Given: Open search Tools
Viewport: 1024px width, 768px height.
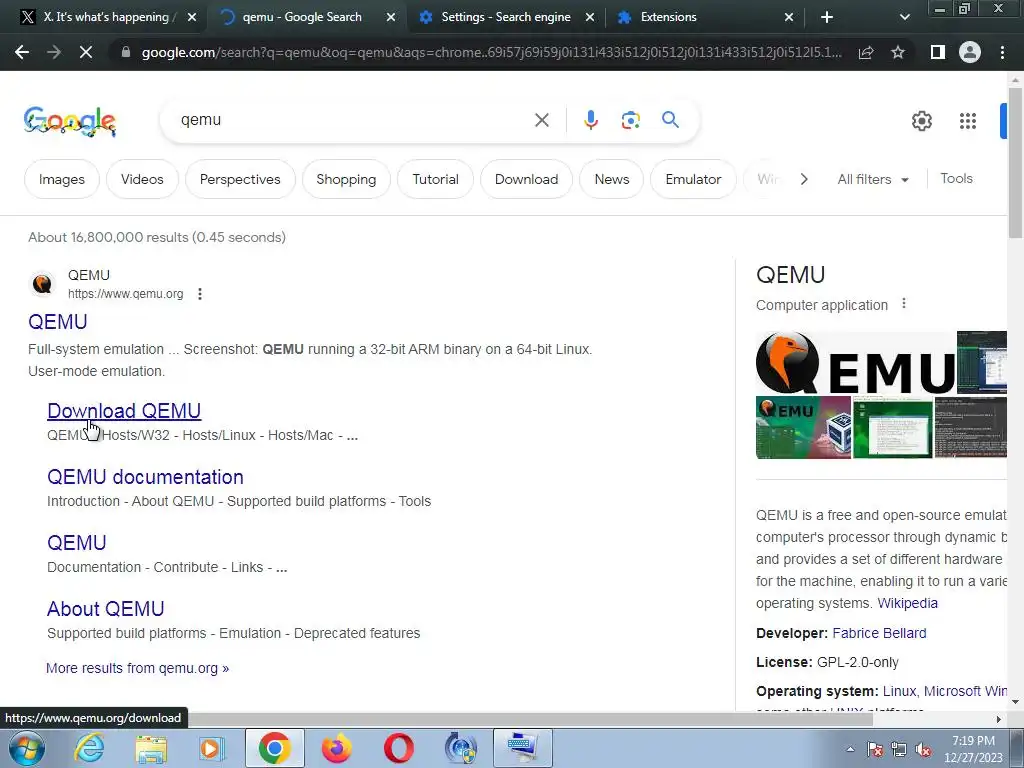Looking at the screenshot, I should (x=956, y=178).
